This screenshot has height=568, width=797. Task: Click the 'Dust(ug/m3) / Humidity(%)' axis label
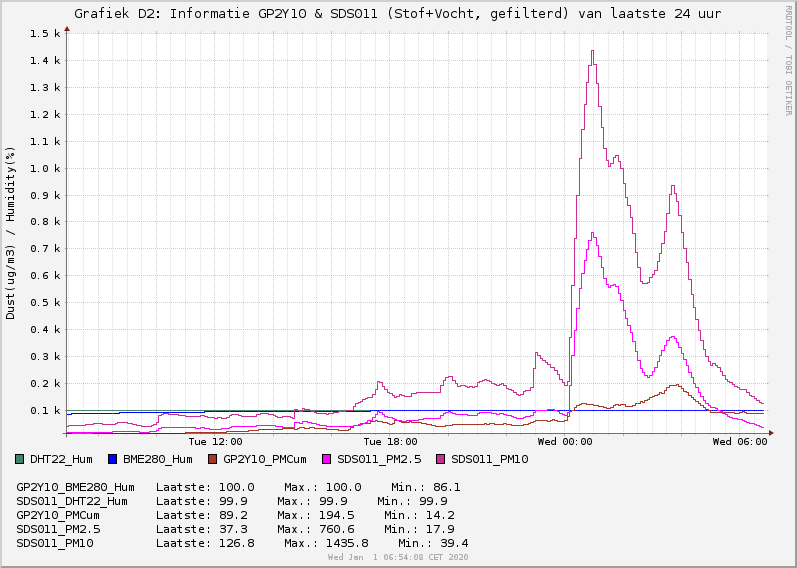click(11, 232)
